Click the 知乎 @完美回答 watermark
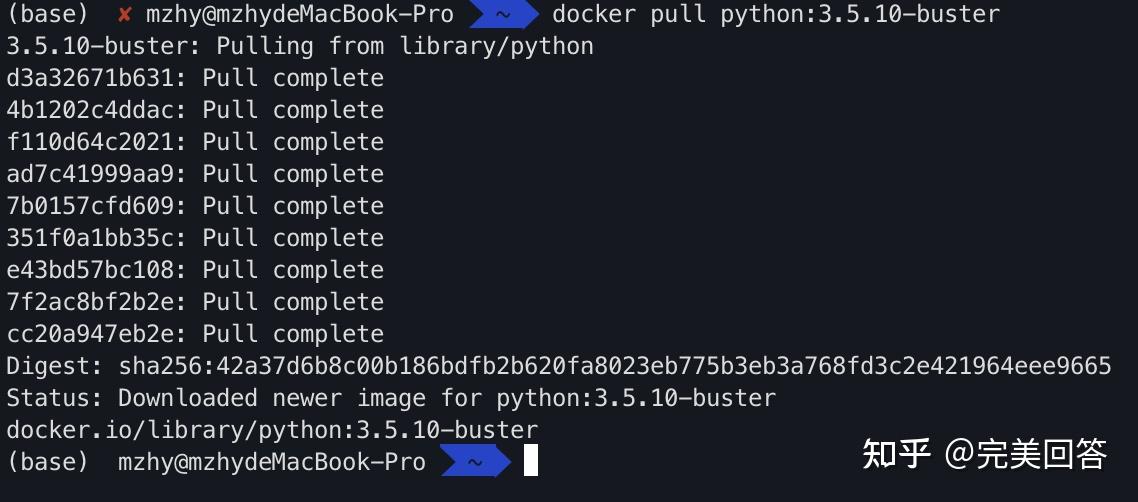This screenshot has height=502, width=1138. [x=985, y=454]
